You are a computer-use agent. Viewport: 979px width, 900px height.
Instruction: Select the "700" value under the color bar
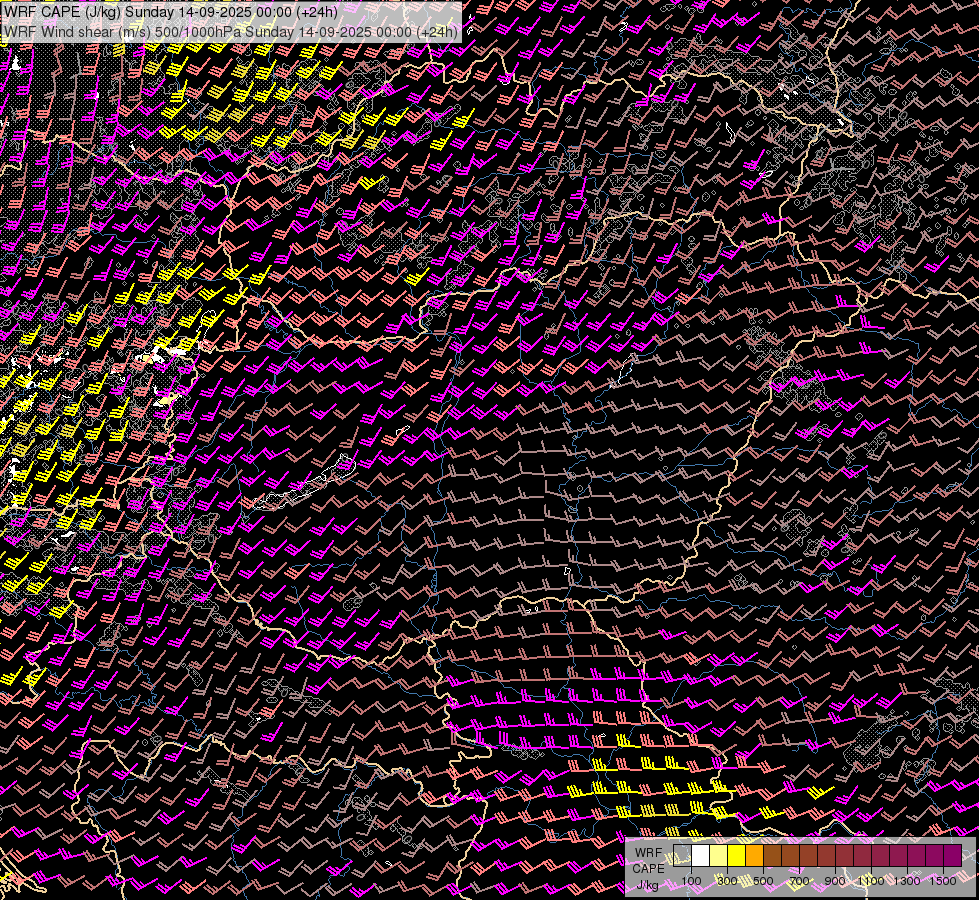[799, 881]
